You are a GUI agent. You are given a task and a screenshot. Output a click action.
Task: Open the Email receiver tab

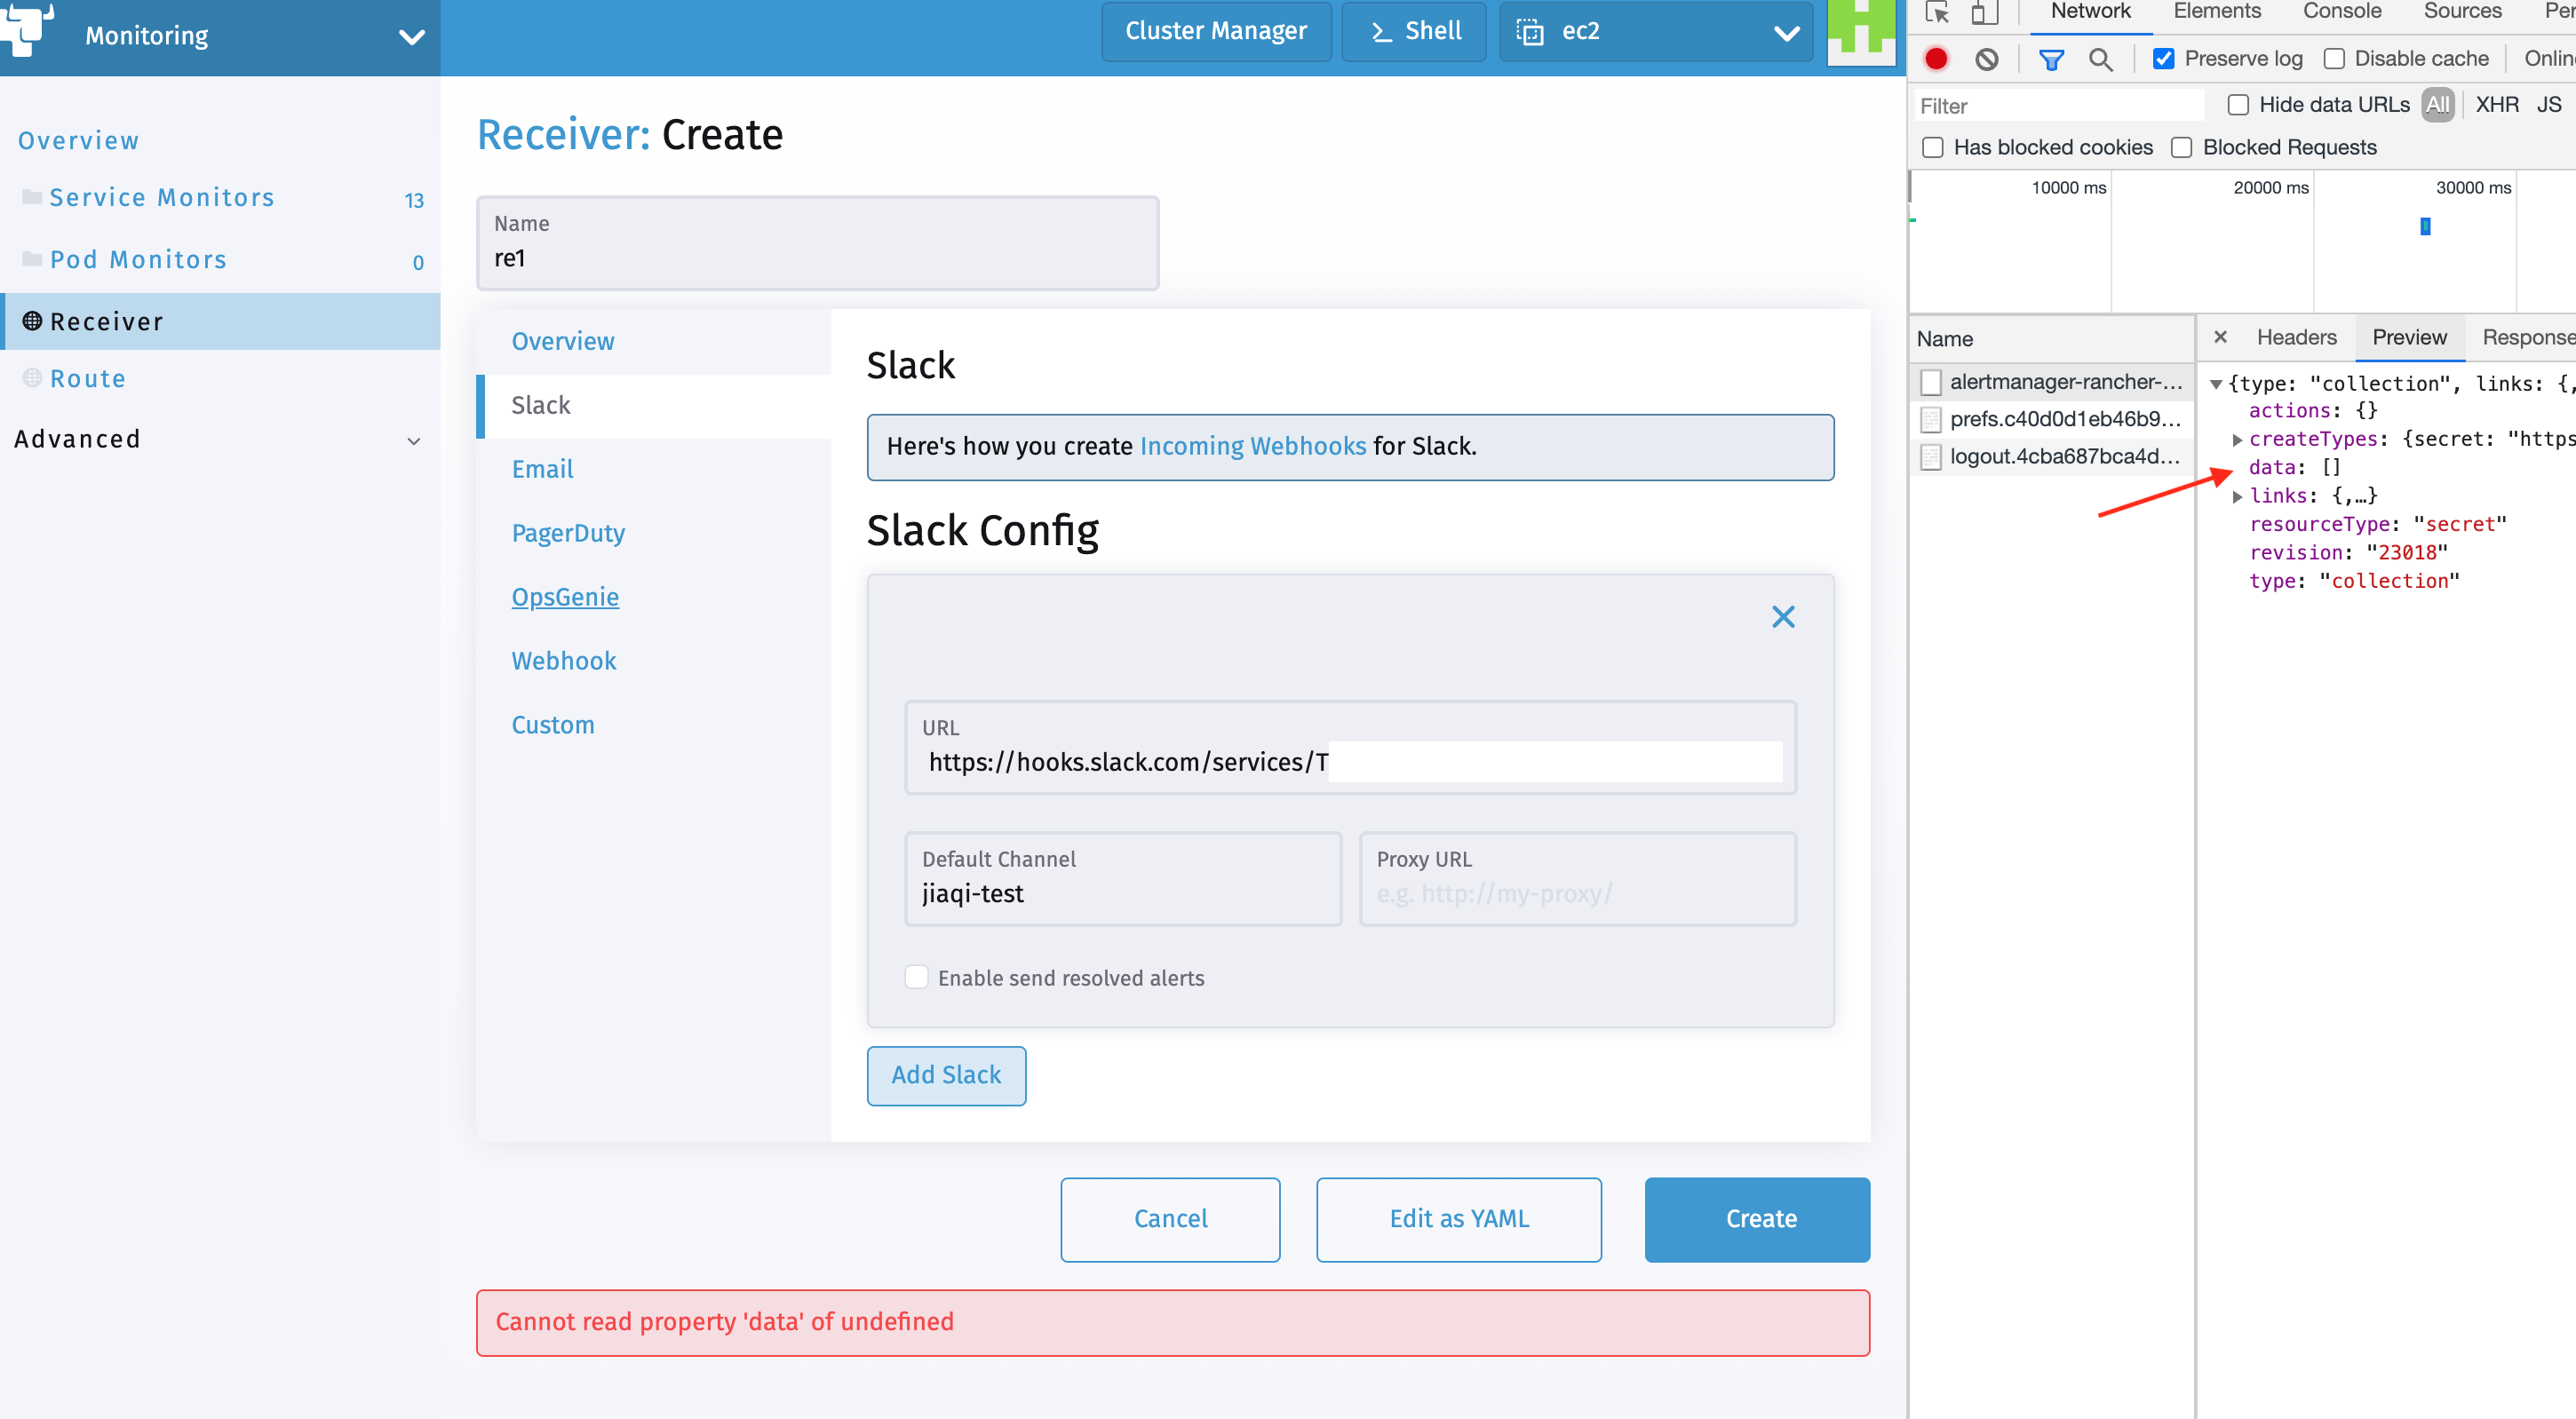(x=542, y=469)
